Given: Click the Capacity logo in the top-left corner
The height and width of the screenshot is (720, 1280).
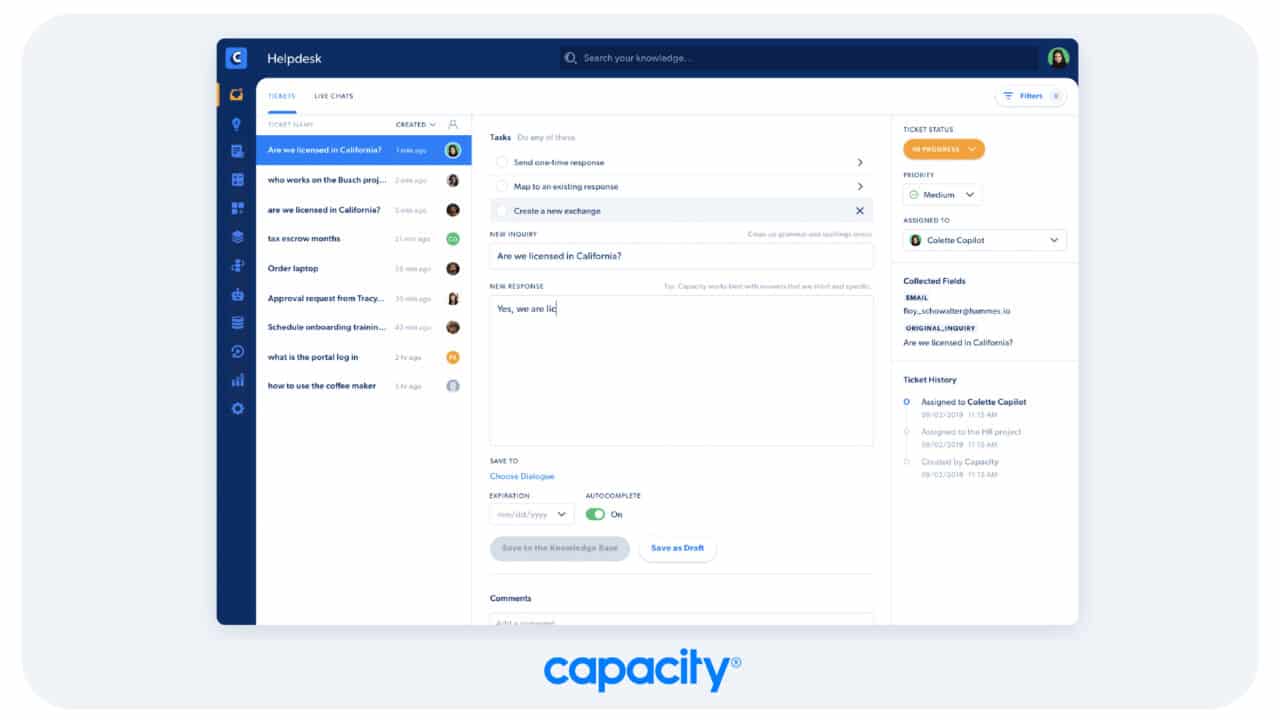Looking at the screenshot, I should (x=236, y=58).
